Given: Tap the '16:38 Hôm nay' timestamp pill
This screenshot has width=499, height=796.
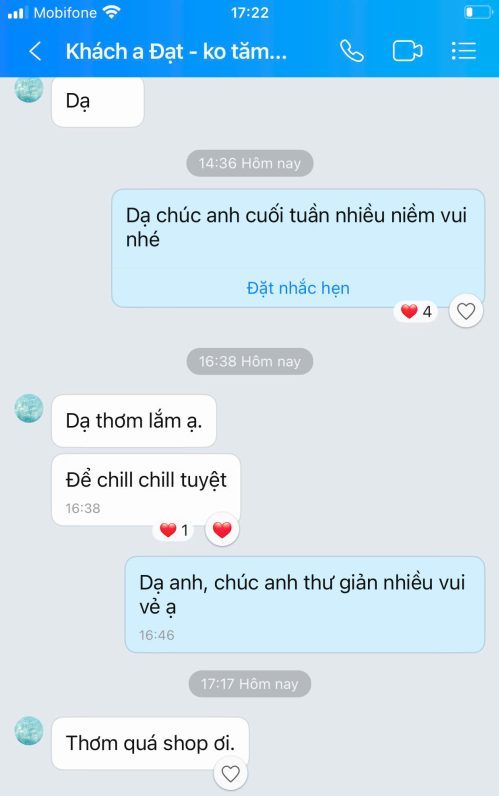Looking at the screenshot, I should (249, 361).
